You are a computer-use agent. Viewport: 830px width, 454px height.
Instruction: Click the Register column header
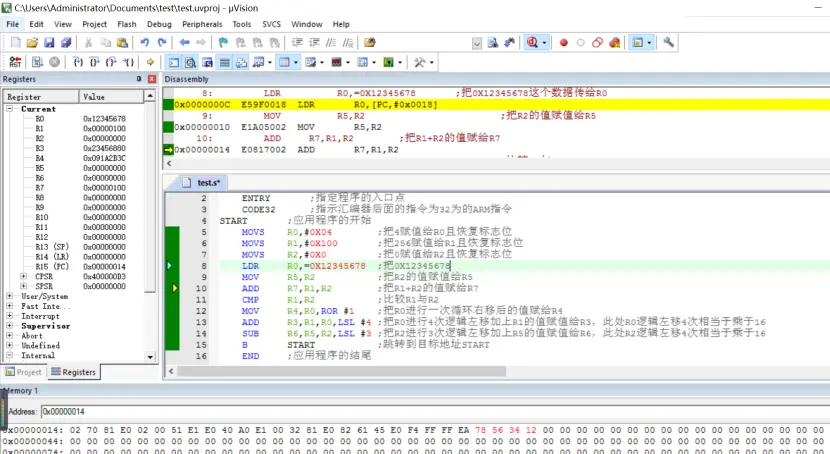41,97
